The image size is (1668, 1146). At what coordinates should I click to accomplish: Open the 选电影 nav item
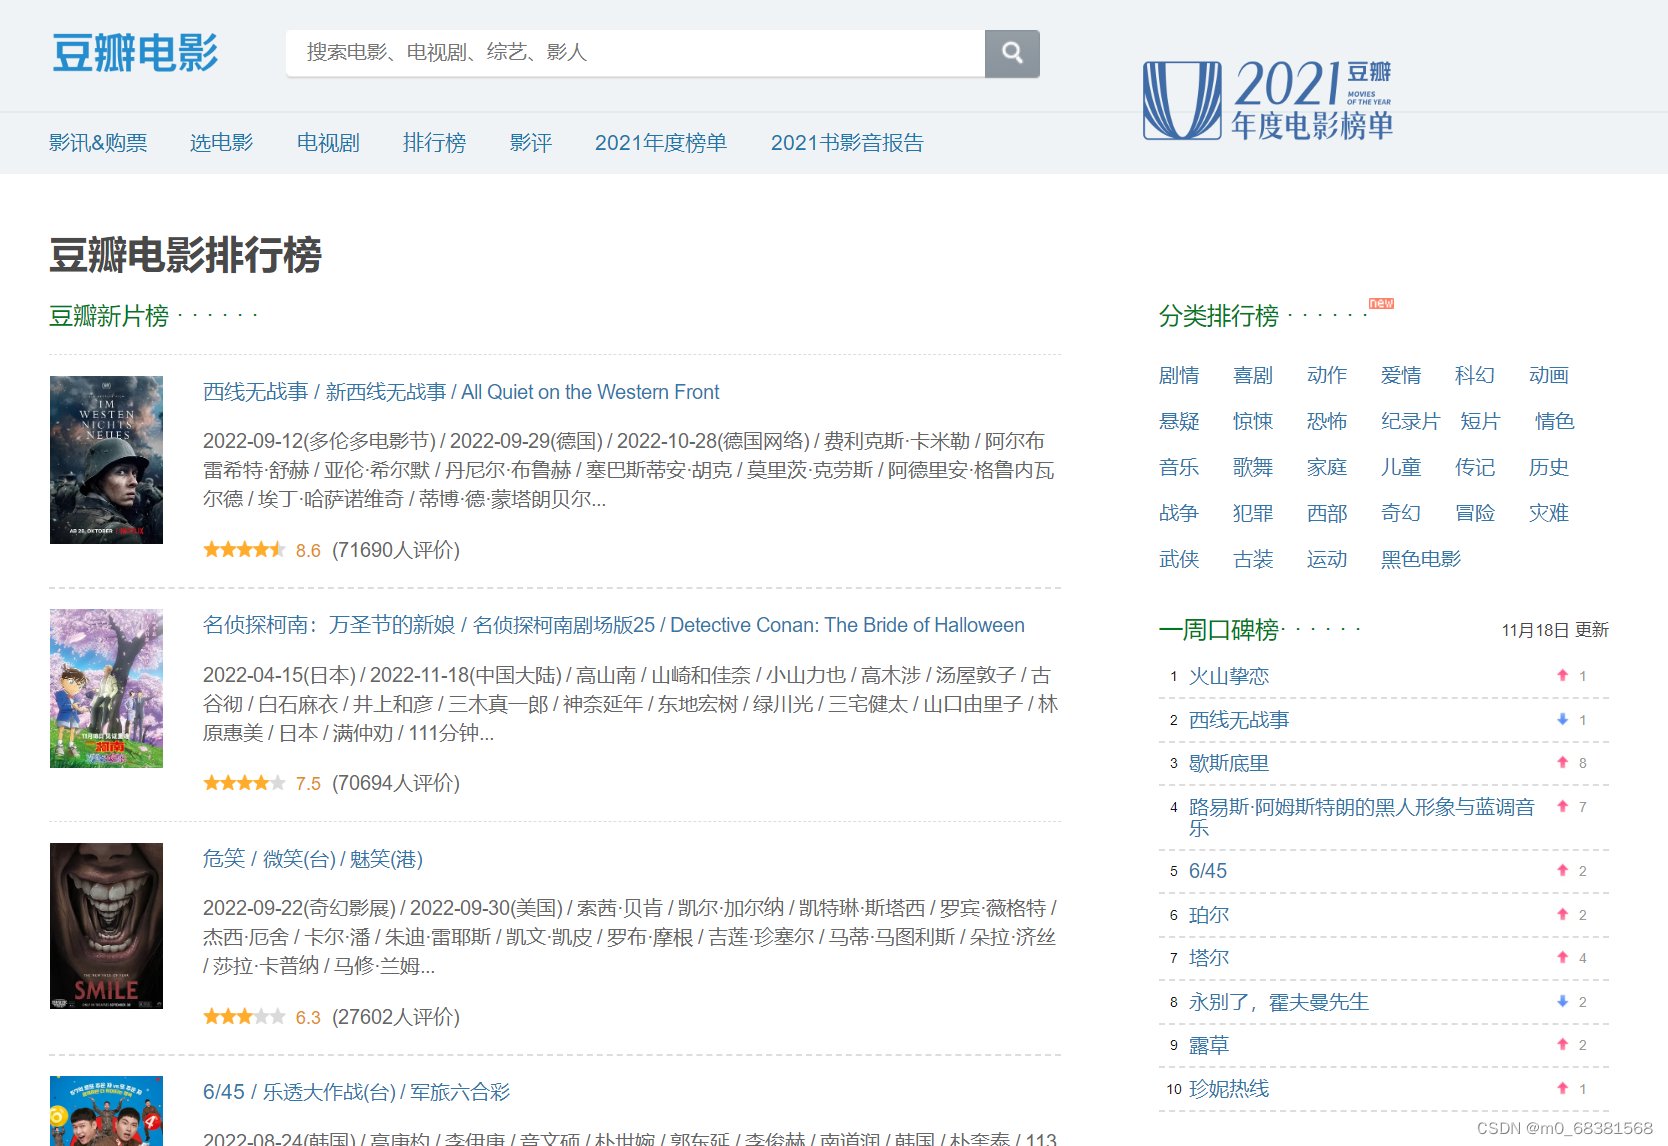tap(222, 143)
